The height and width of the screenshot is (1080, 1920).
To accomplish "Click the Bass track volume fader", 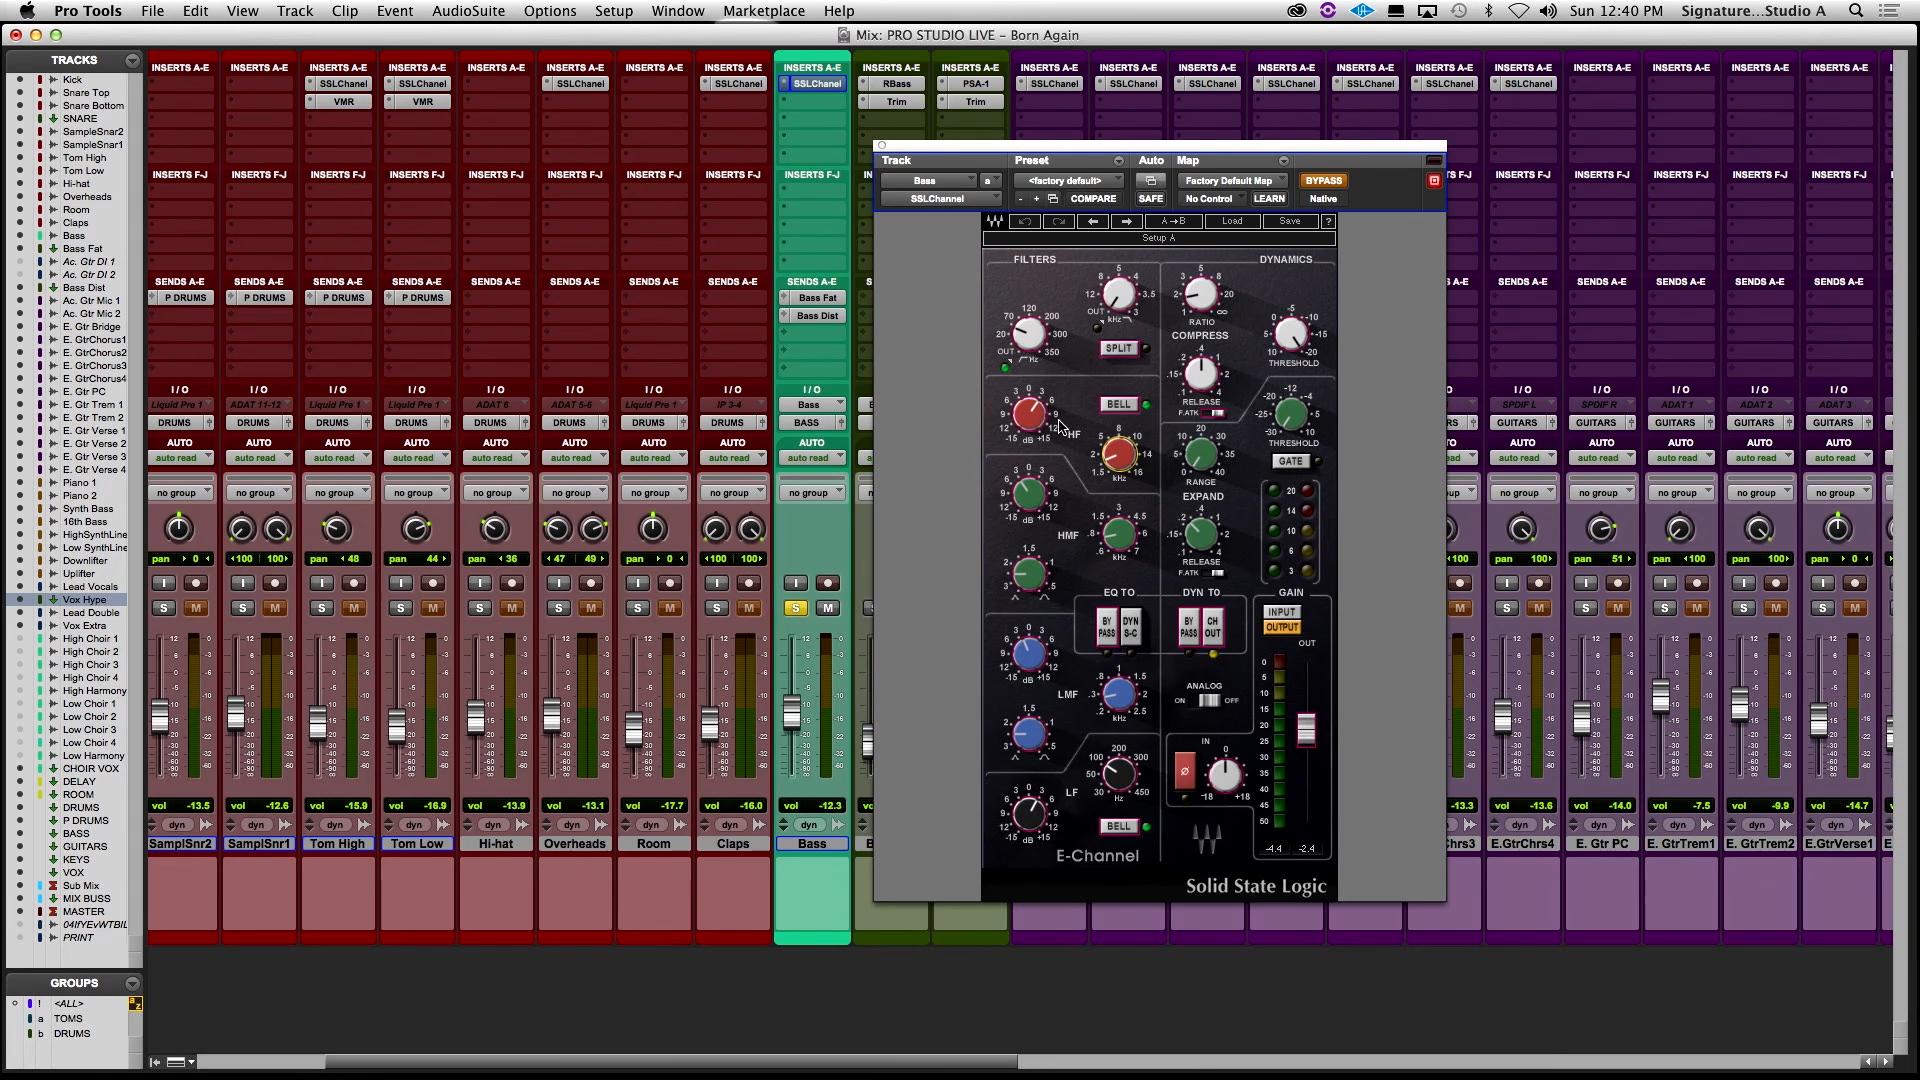I will coord(791,712).
